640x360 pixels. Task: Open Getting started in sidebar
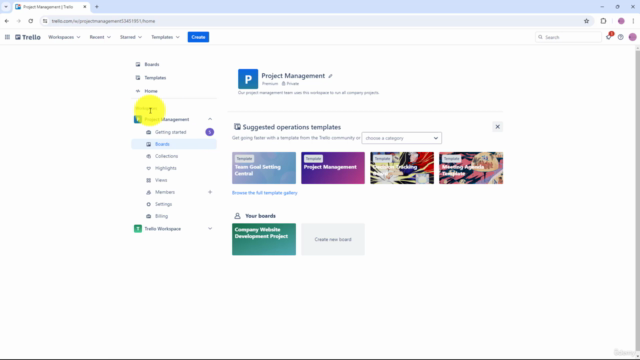point(171,132)
